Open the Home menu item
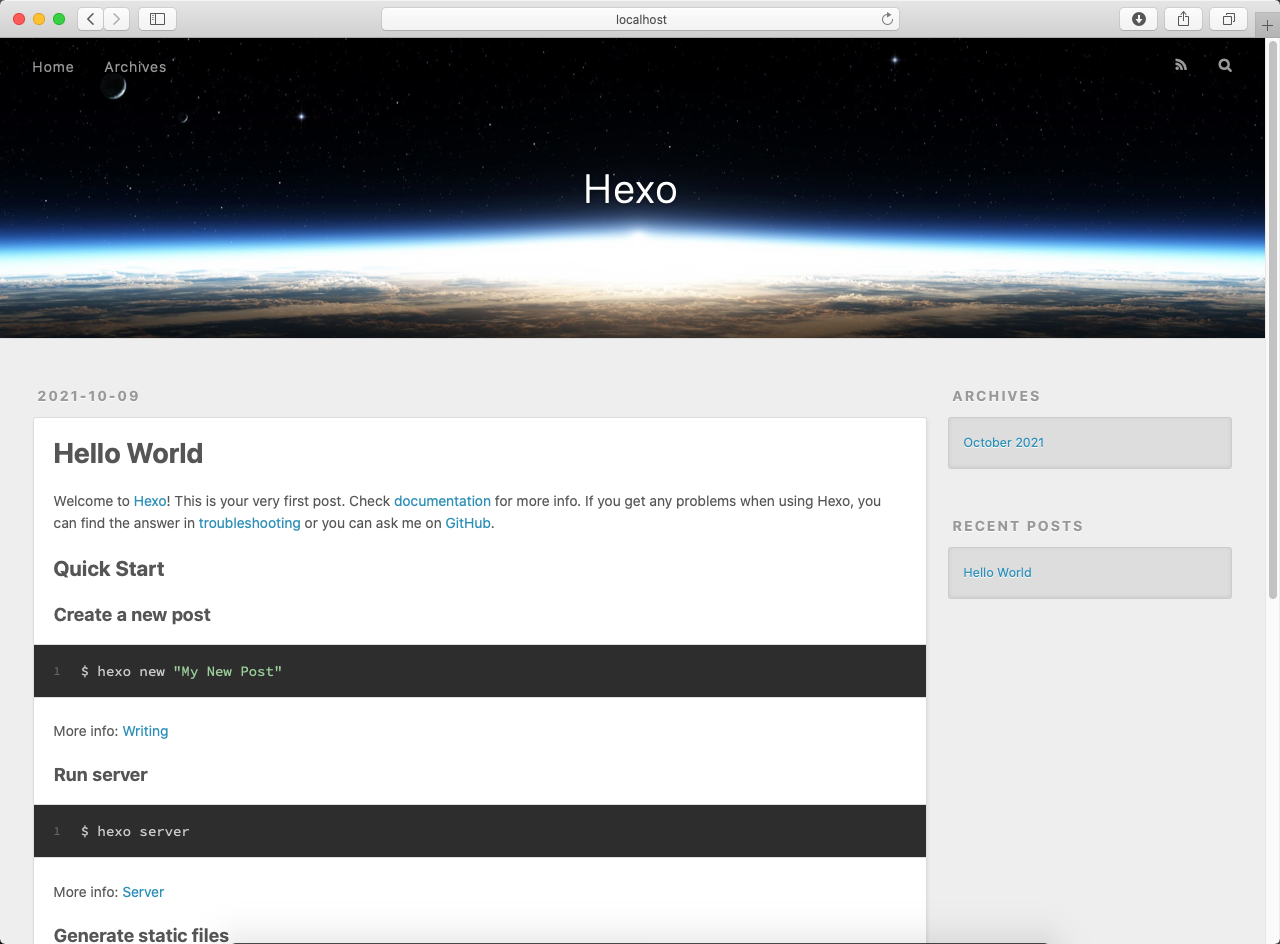The width and height of the screenshot is (1280, 944). click(x=53, y=67)
